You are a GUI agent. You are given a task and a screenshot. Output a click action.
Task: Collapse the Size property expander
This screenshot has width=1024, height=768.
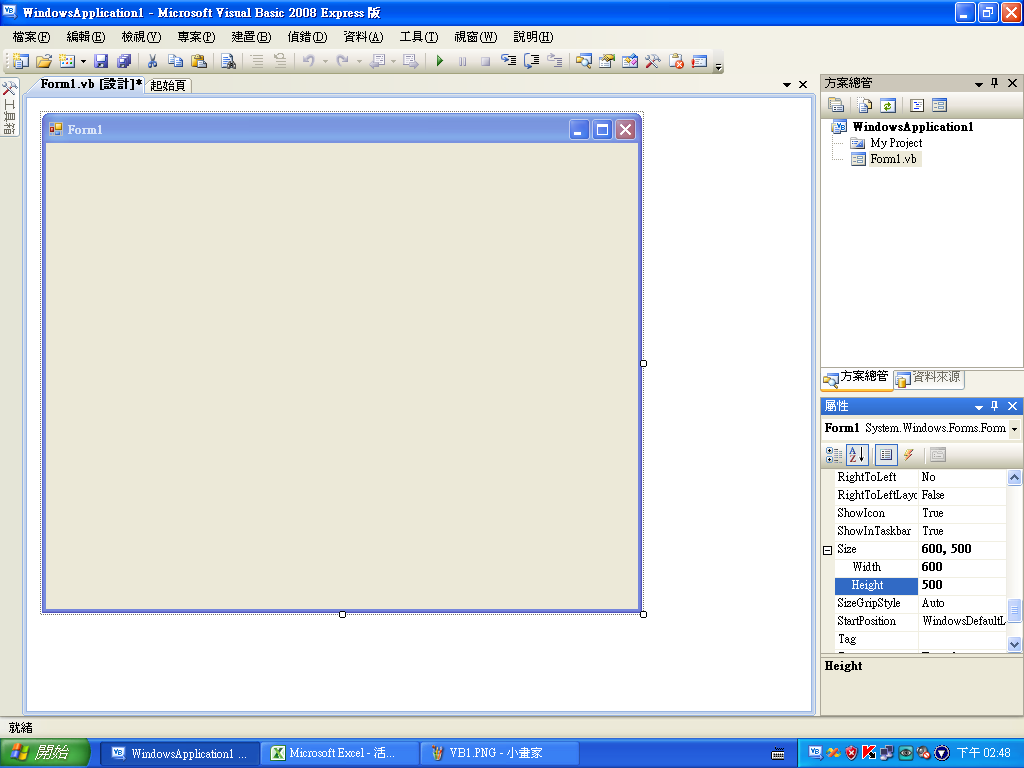coord(827,550)
